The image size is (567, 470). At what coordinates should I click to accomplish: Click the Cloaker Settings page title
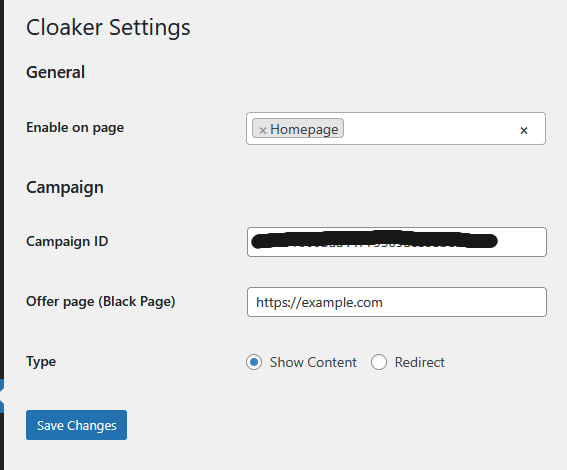(x=108, y=27)
